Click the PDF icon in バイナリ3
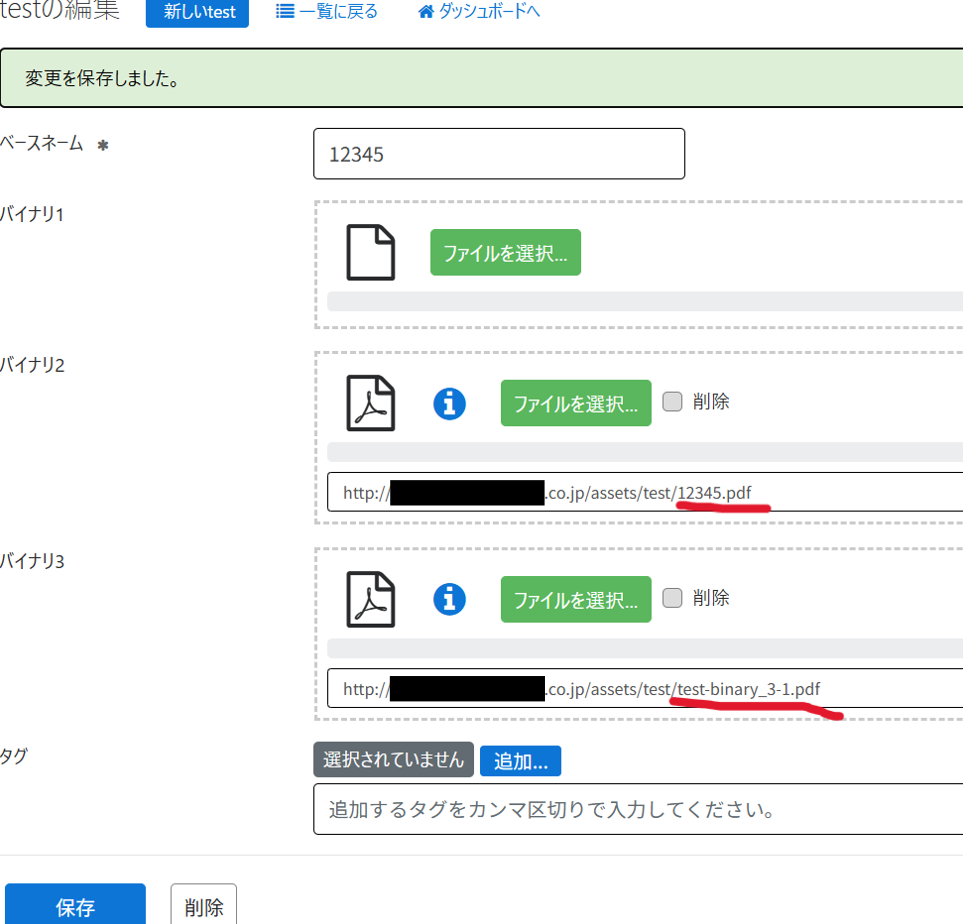Screen dimensions: 963x924 point(370,599)
